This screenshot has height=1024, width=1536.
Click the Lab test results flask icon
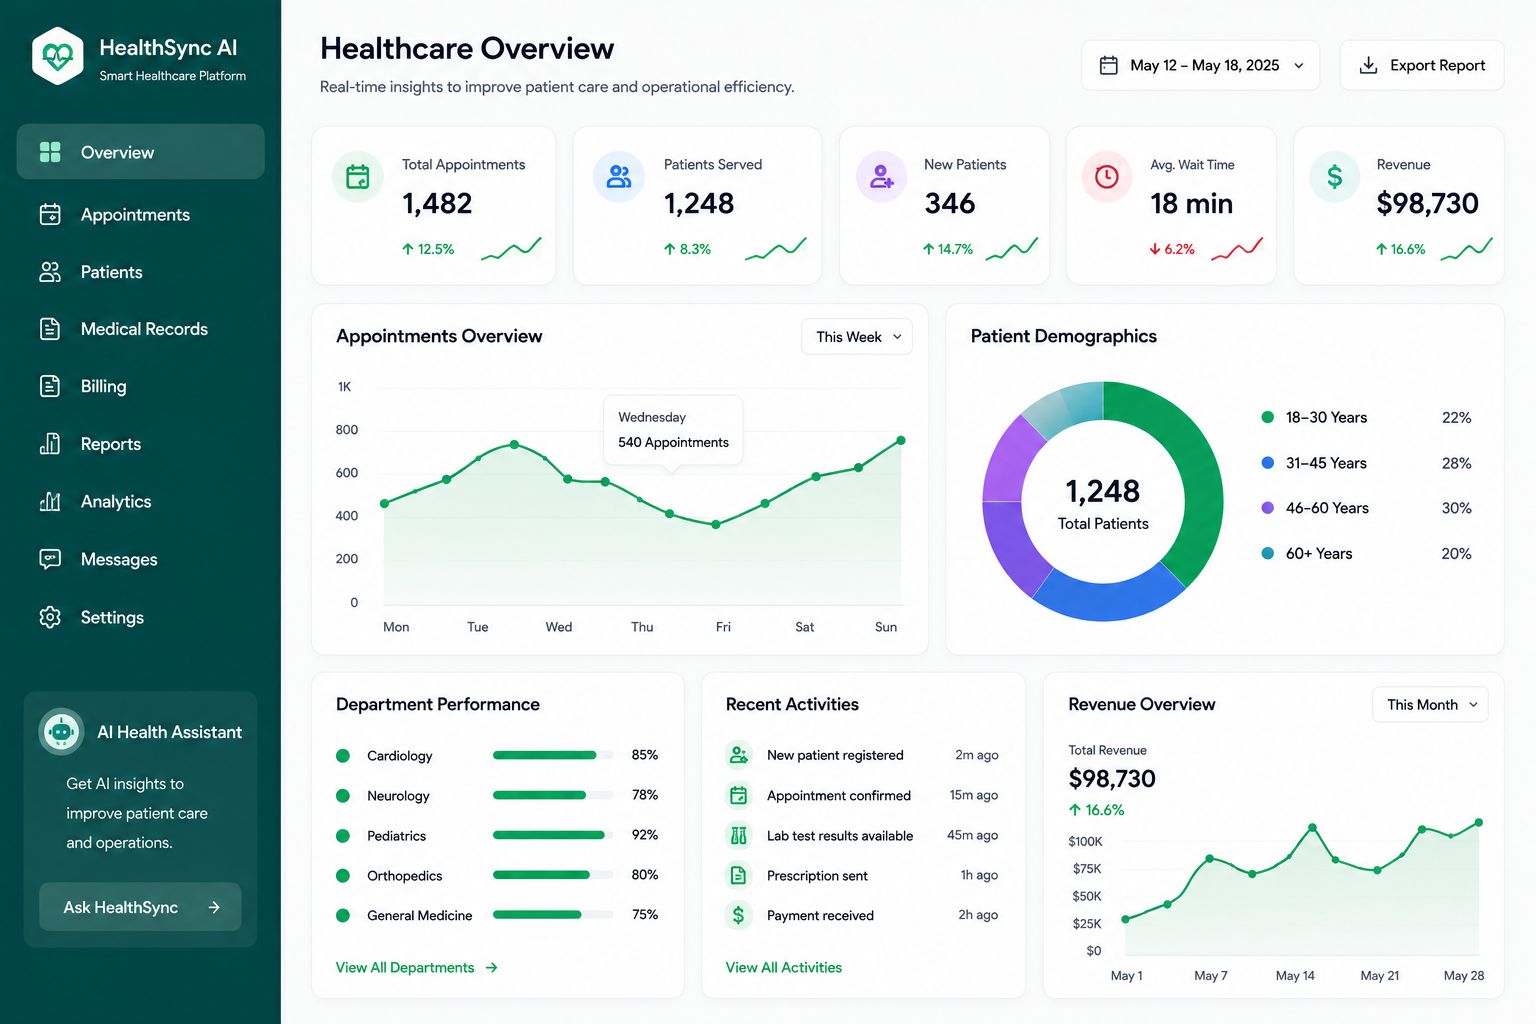point(738,835)
